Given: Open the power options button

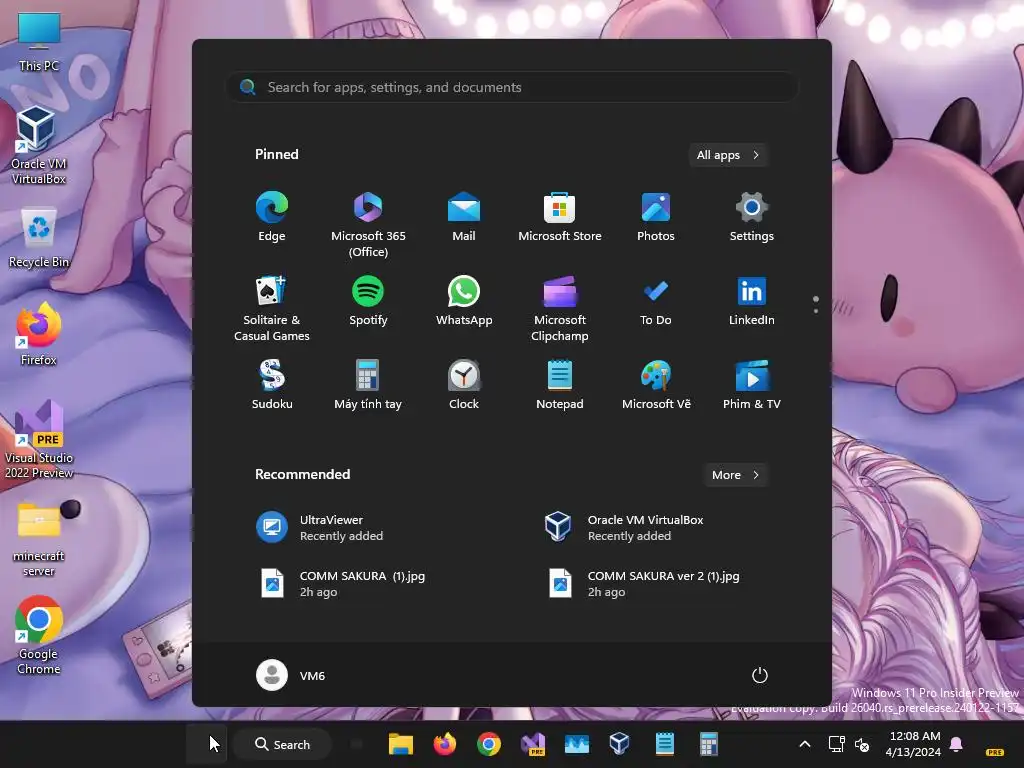Looking at the screenshot, I should pos(760,675).
